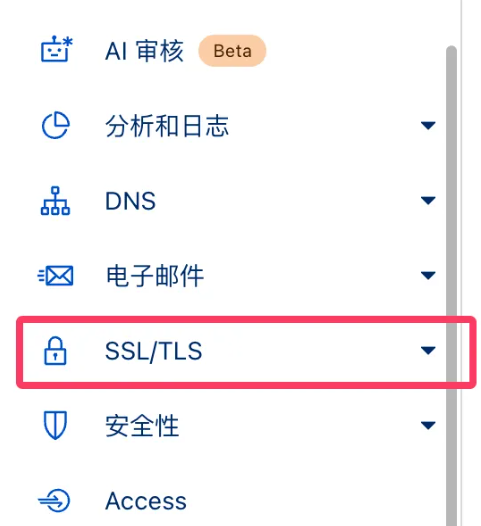
Task: Click the SSL/TLS padlock icon
Action: click(x=55, y=351)
